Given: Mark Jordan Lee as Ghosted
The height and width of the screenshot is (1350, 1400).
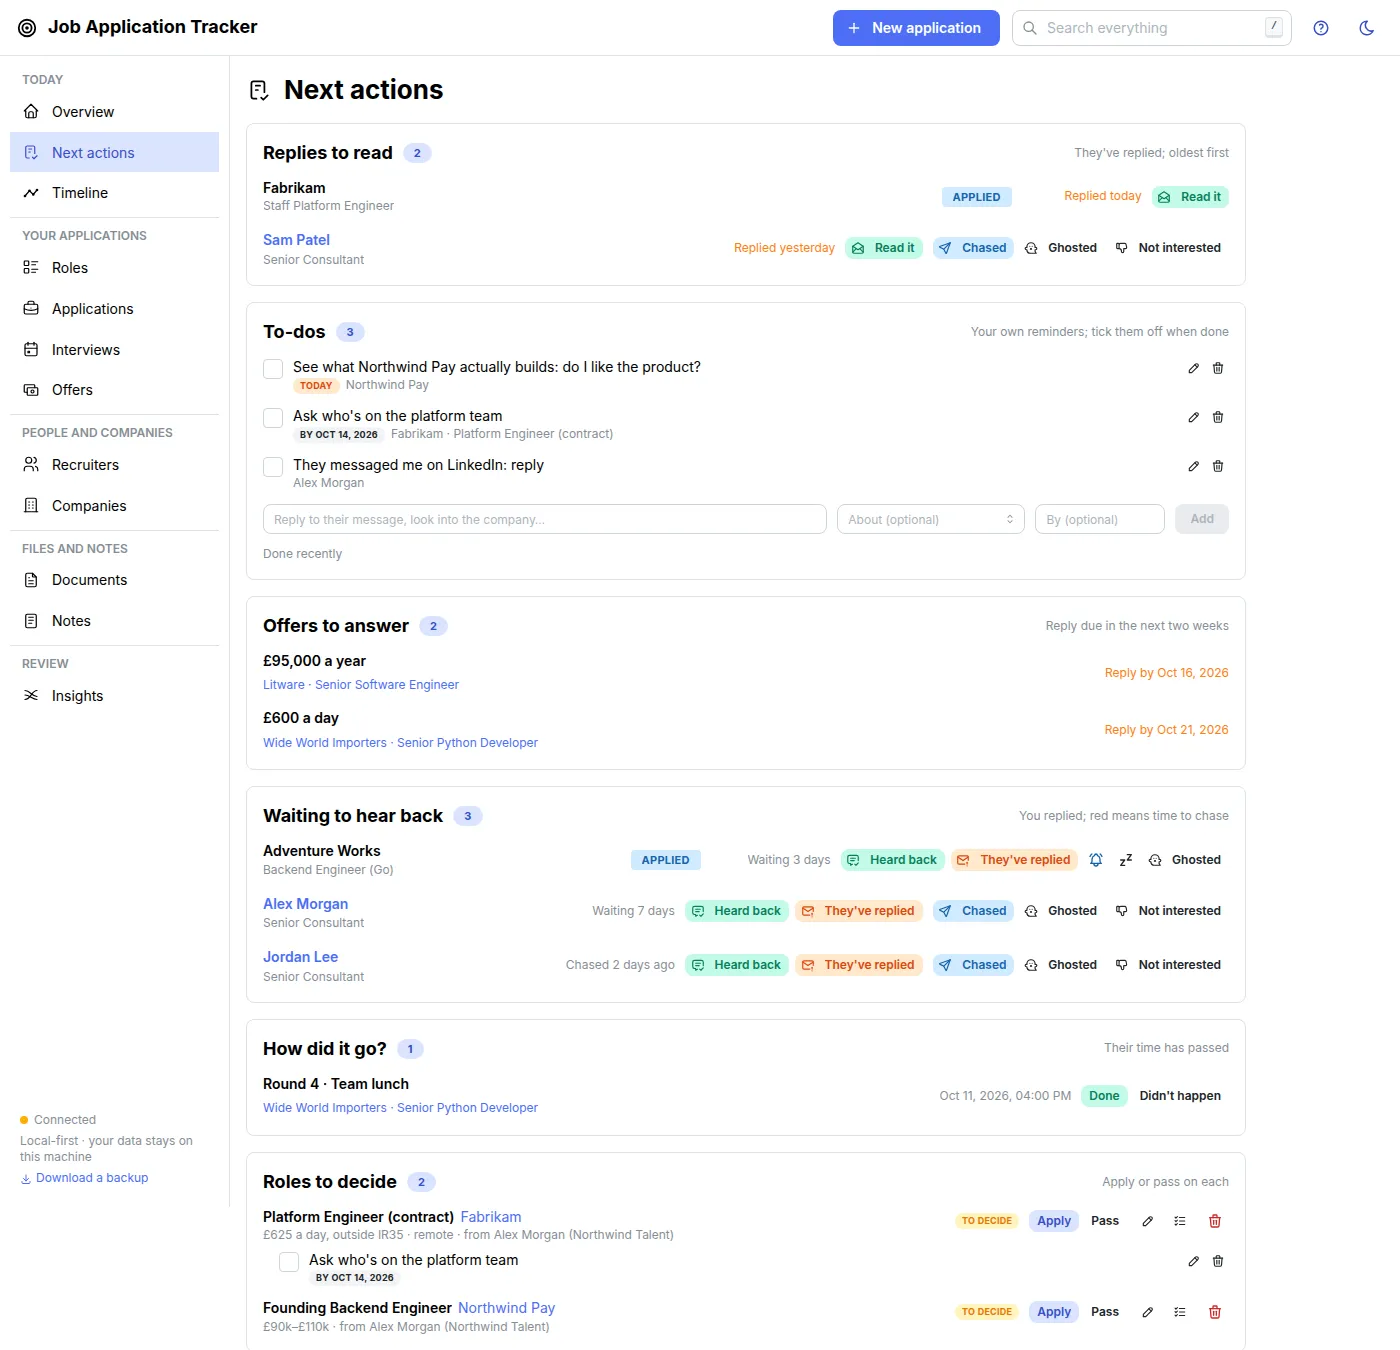Looking at the screenshot, I should click(x=1061, y=965).
